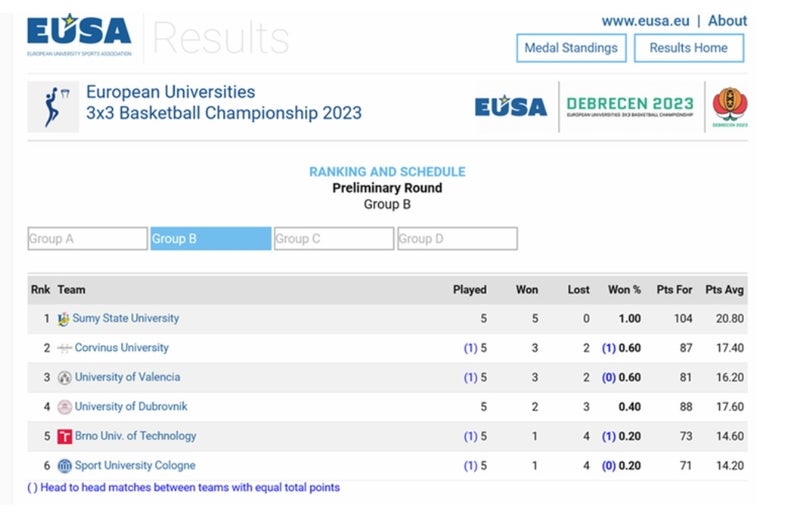Click the Won % value 1.00

[x=630, y=319]
